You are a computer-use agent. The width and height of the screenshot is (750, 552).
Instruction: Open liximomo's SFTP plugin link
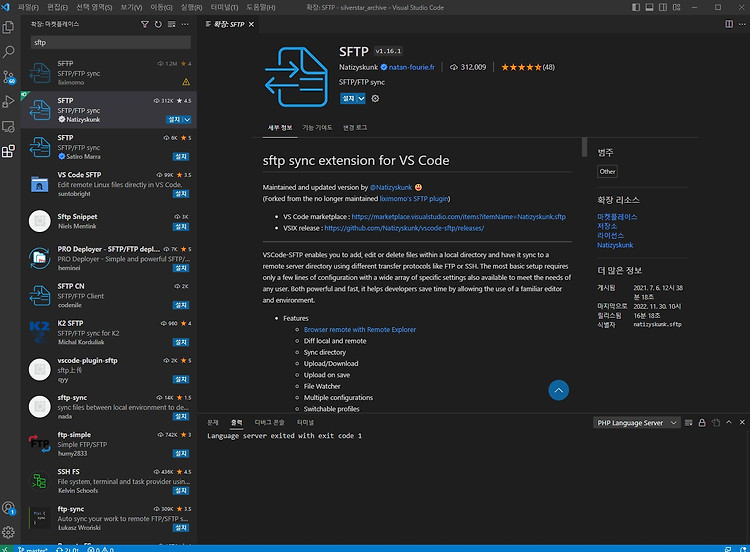tap(414, 199)
